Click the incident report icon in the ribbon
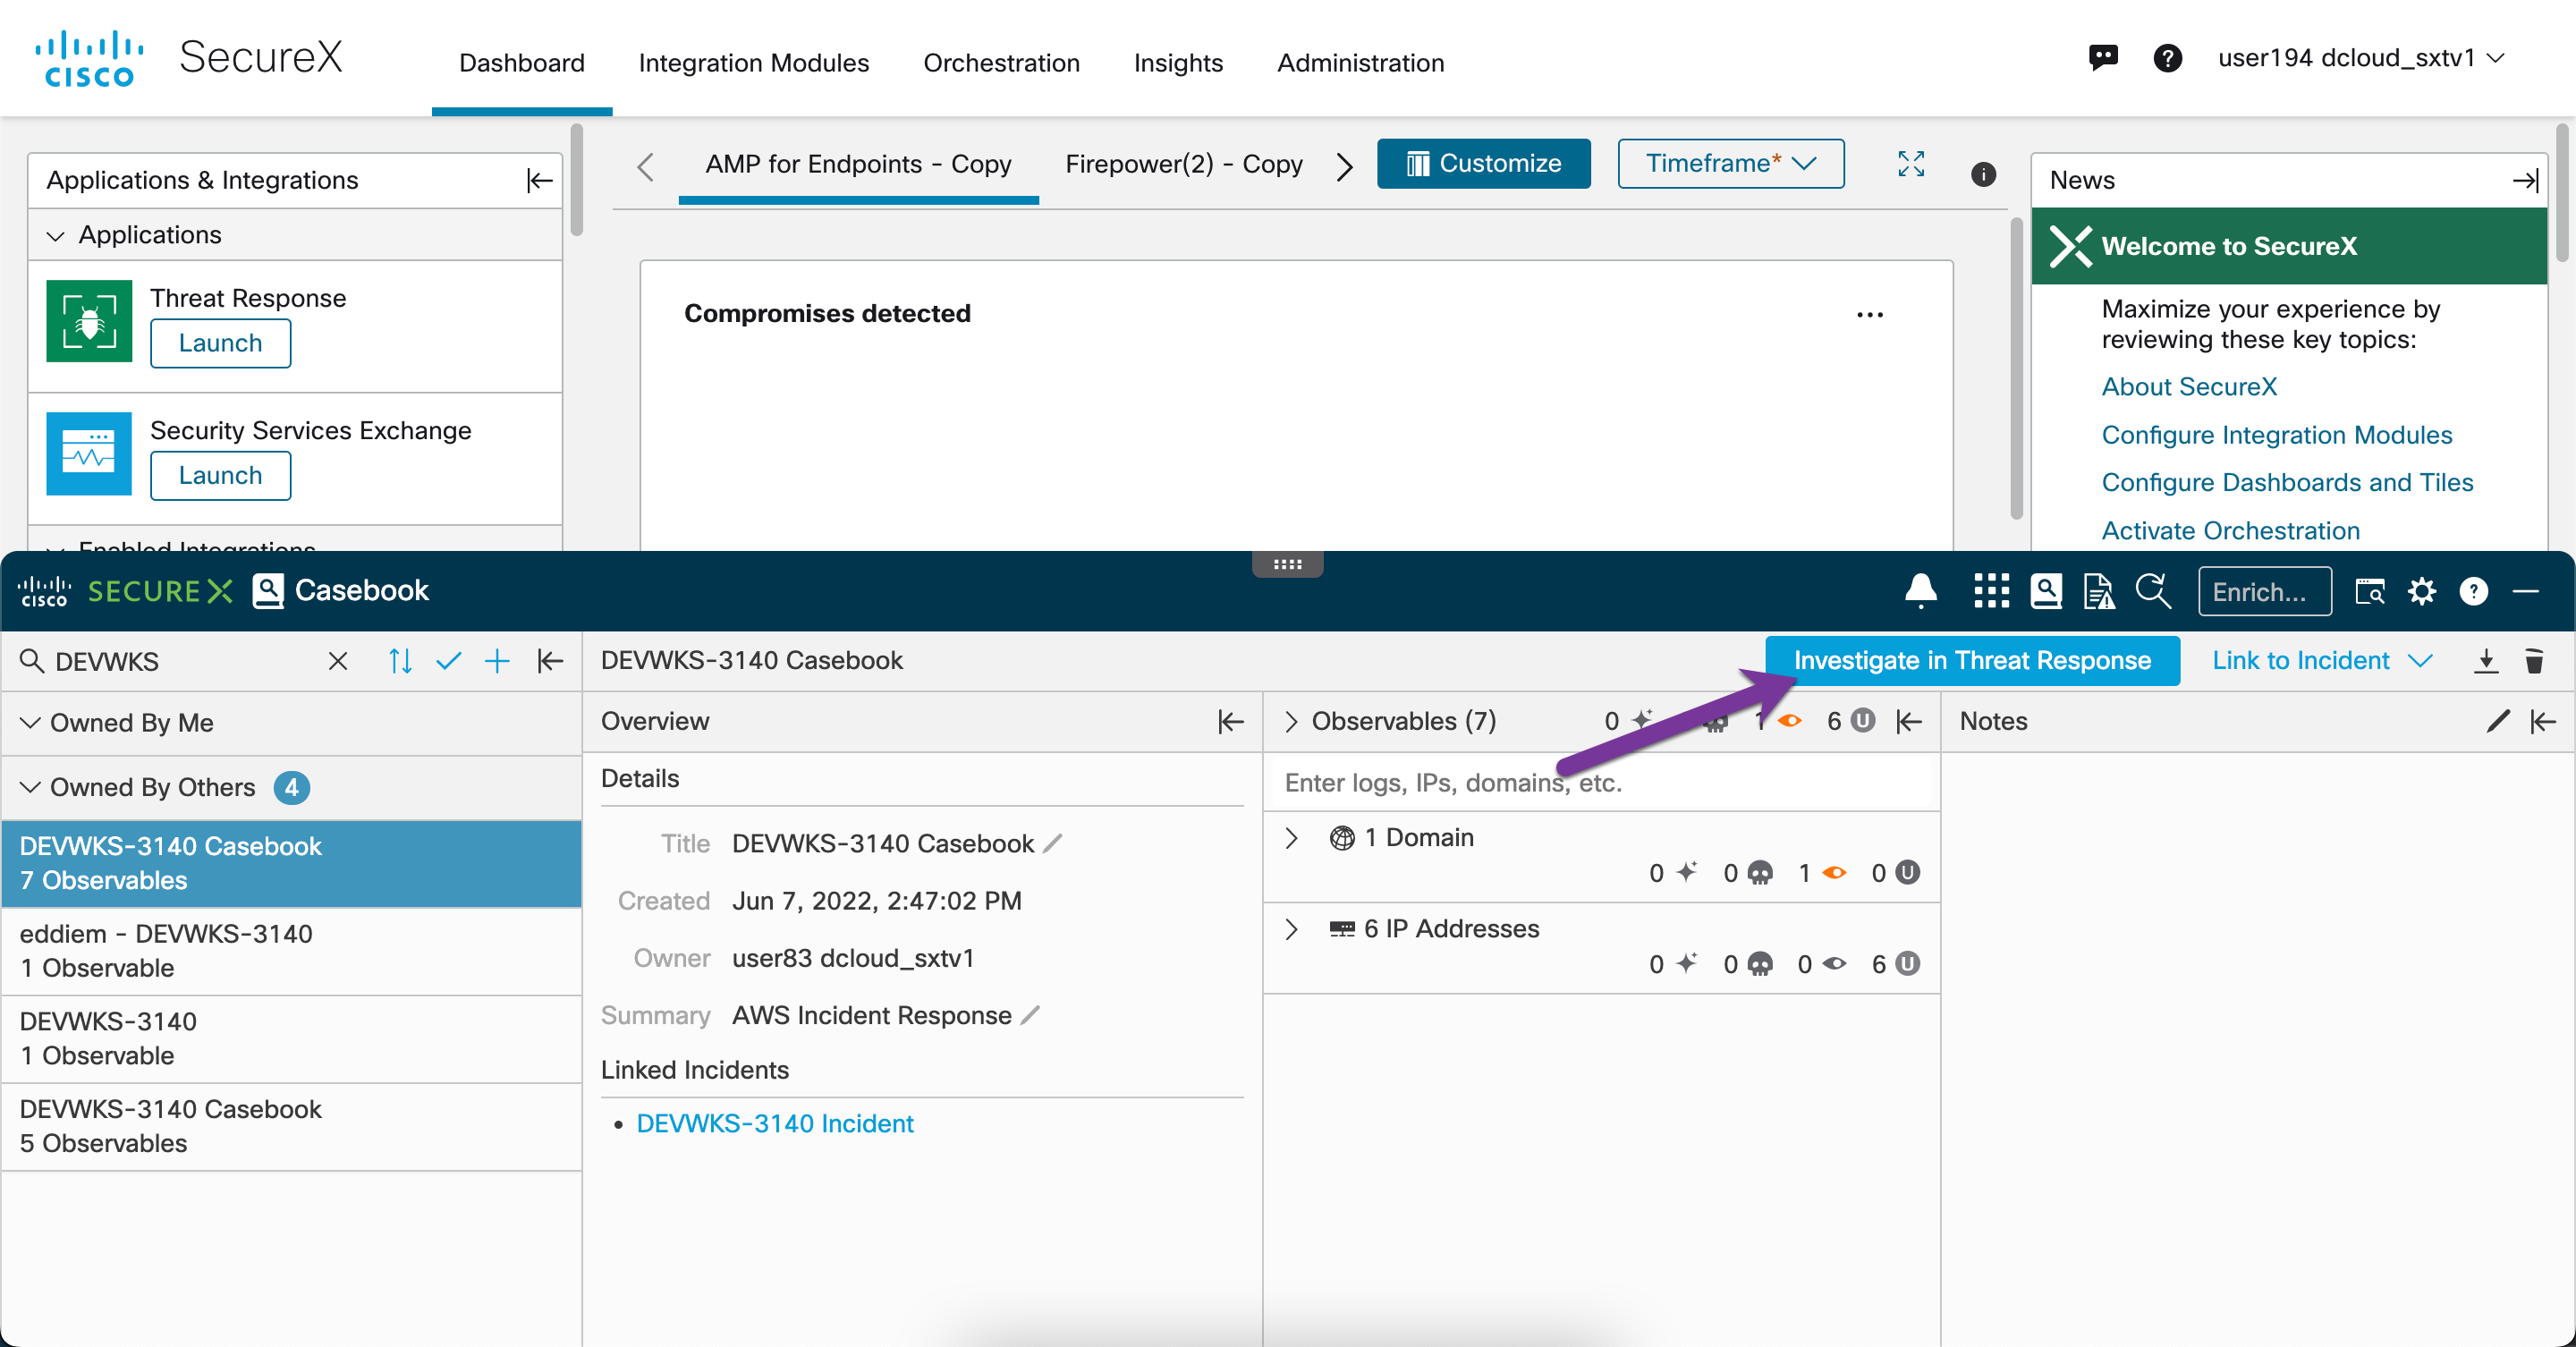The width and height of the screenshot is (2576, 1347). coord(2100,591)
